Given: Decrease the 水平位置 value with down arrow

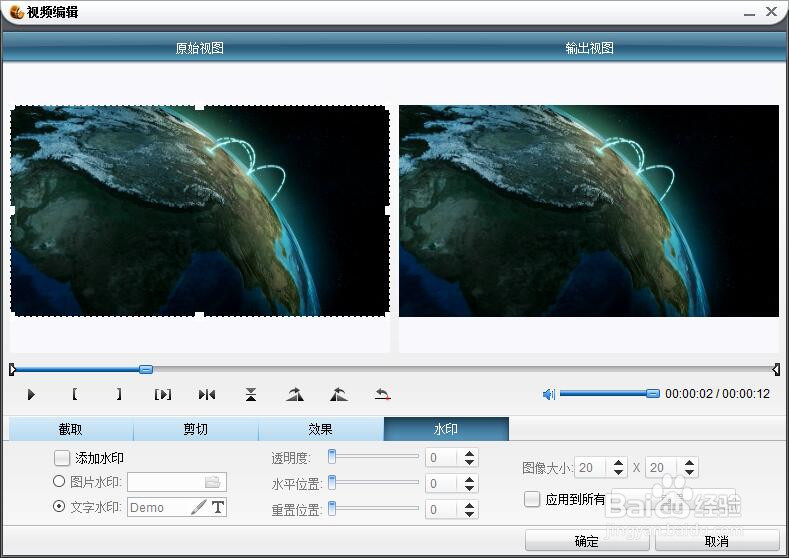Looking at the screenshot, I should coord(469,488).
